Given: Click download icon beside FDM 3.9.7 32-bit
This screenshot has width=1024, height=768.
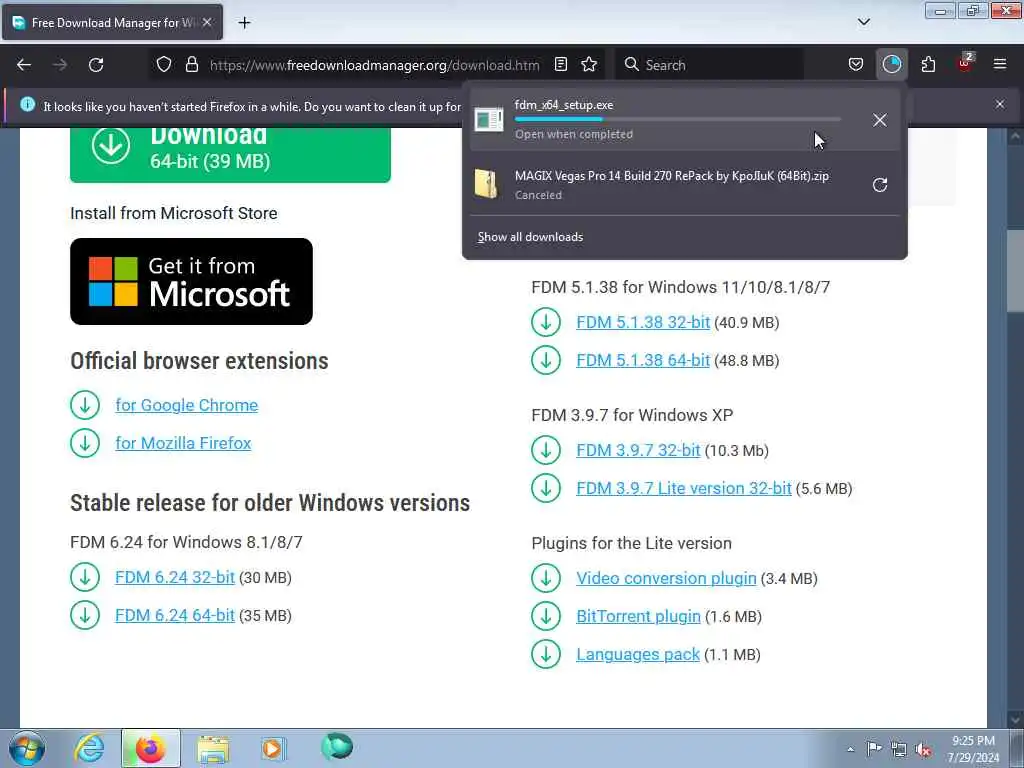Looking at the screenshot, I should [546, 450].
